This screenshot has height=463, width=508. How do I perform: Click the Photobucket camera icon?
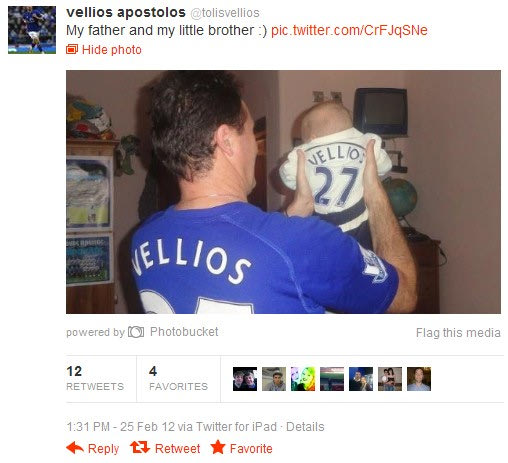coord(136,332)
